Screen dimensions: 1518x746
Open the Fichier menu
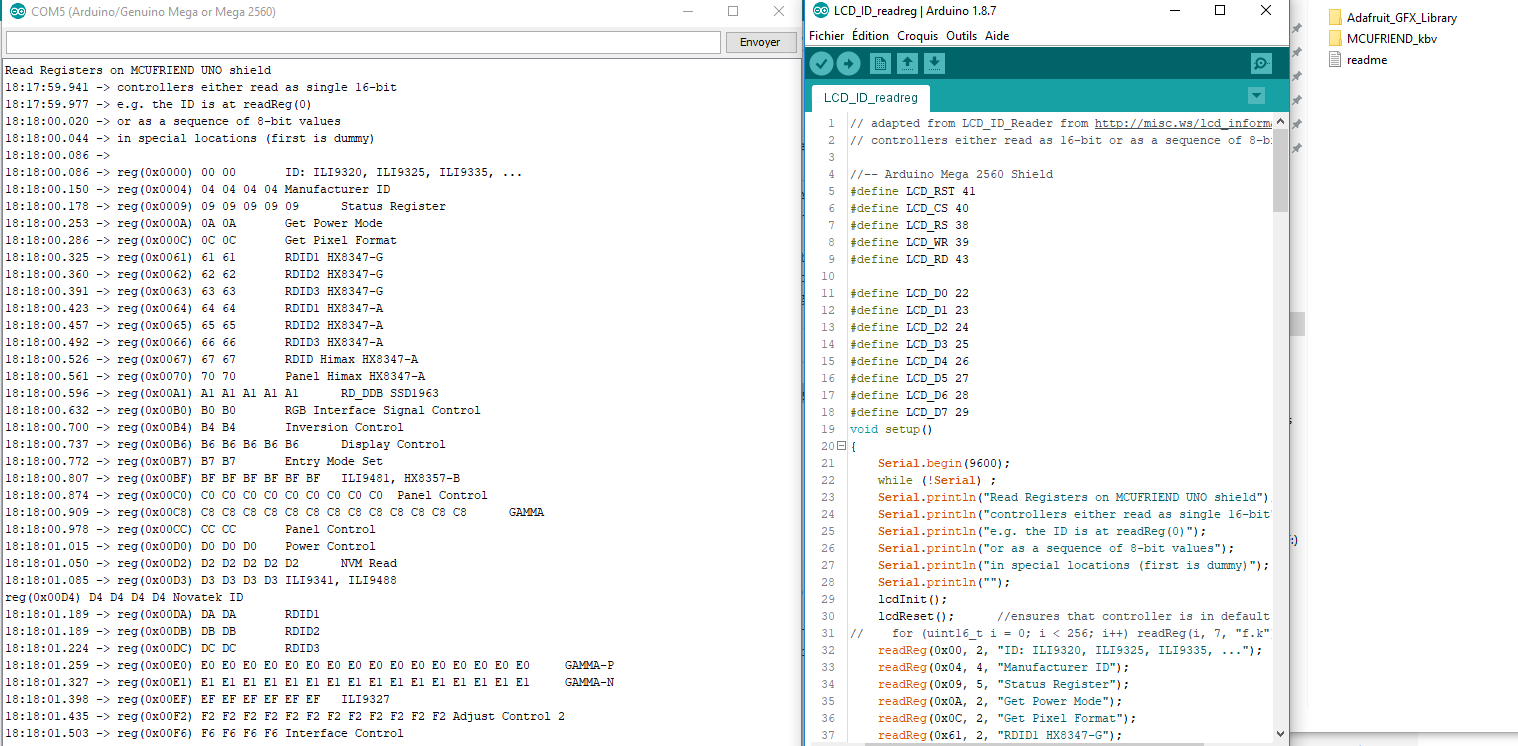pos(827,36)
